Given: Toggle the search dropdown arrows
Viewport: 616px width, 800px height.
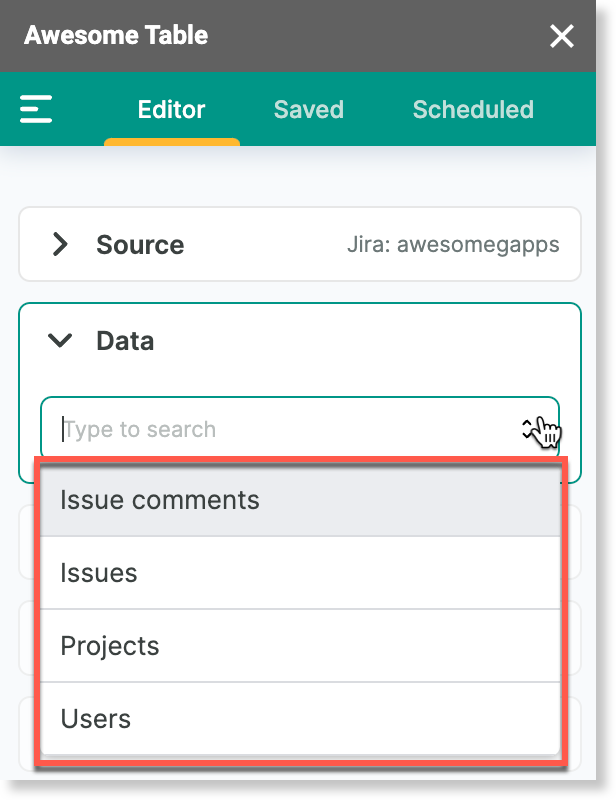Looking at the screenshot, I should tap(528, 429).
